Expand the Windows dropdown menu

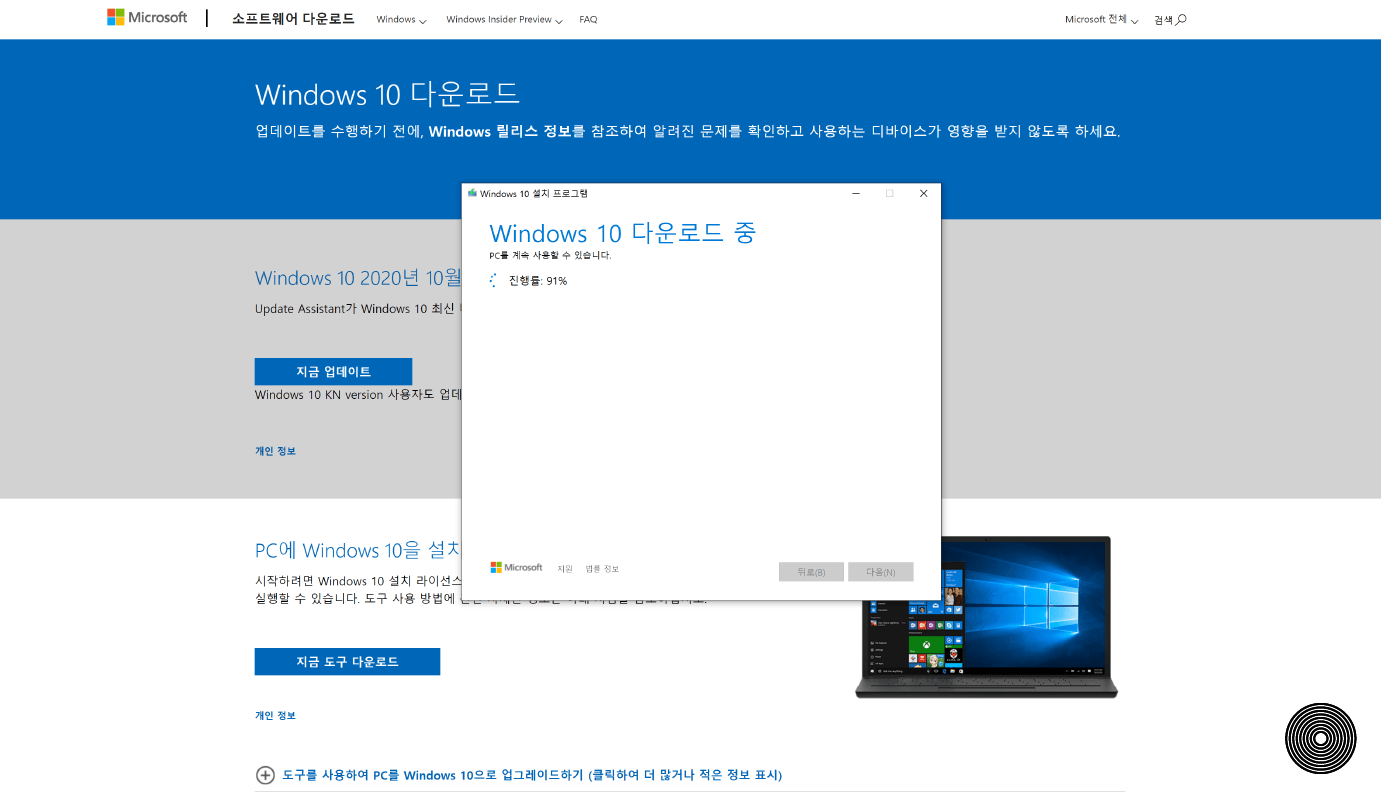[401, 20]
